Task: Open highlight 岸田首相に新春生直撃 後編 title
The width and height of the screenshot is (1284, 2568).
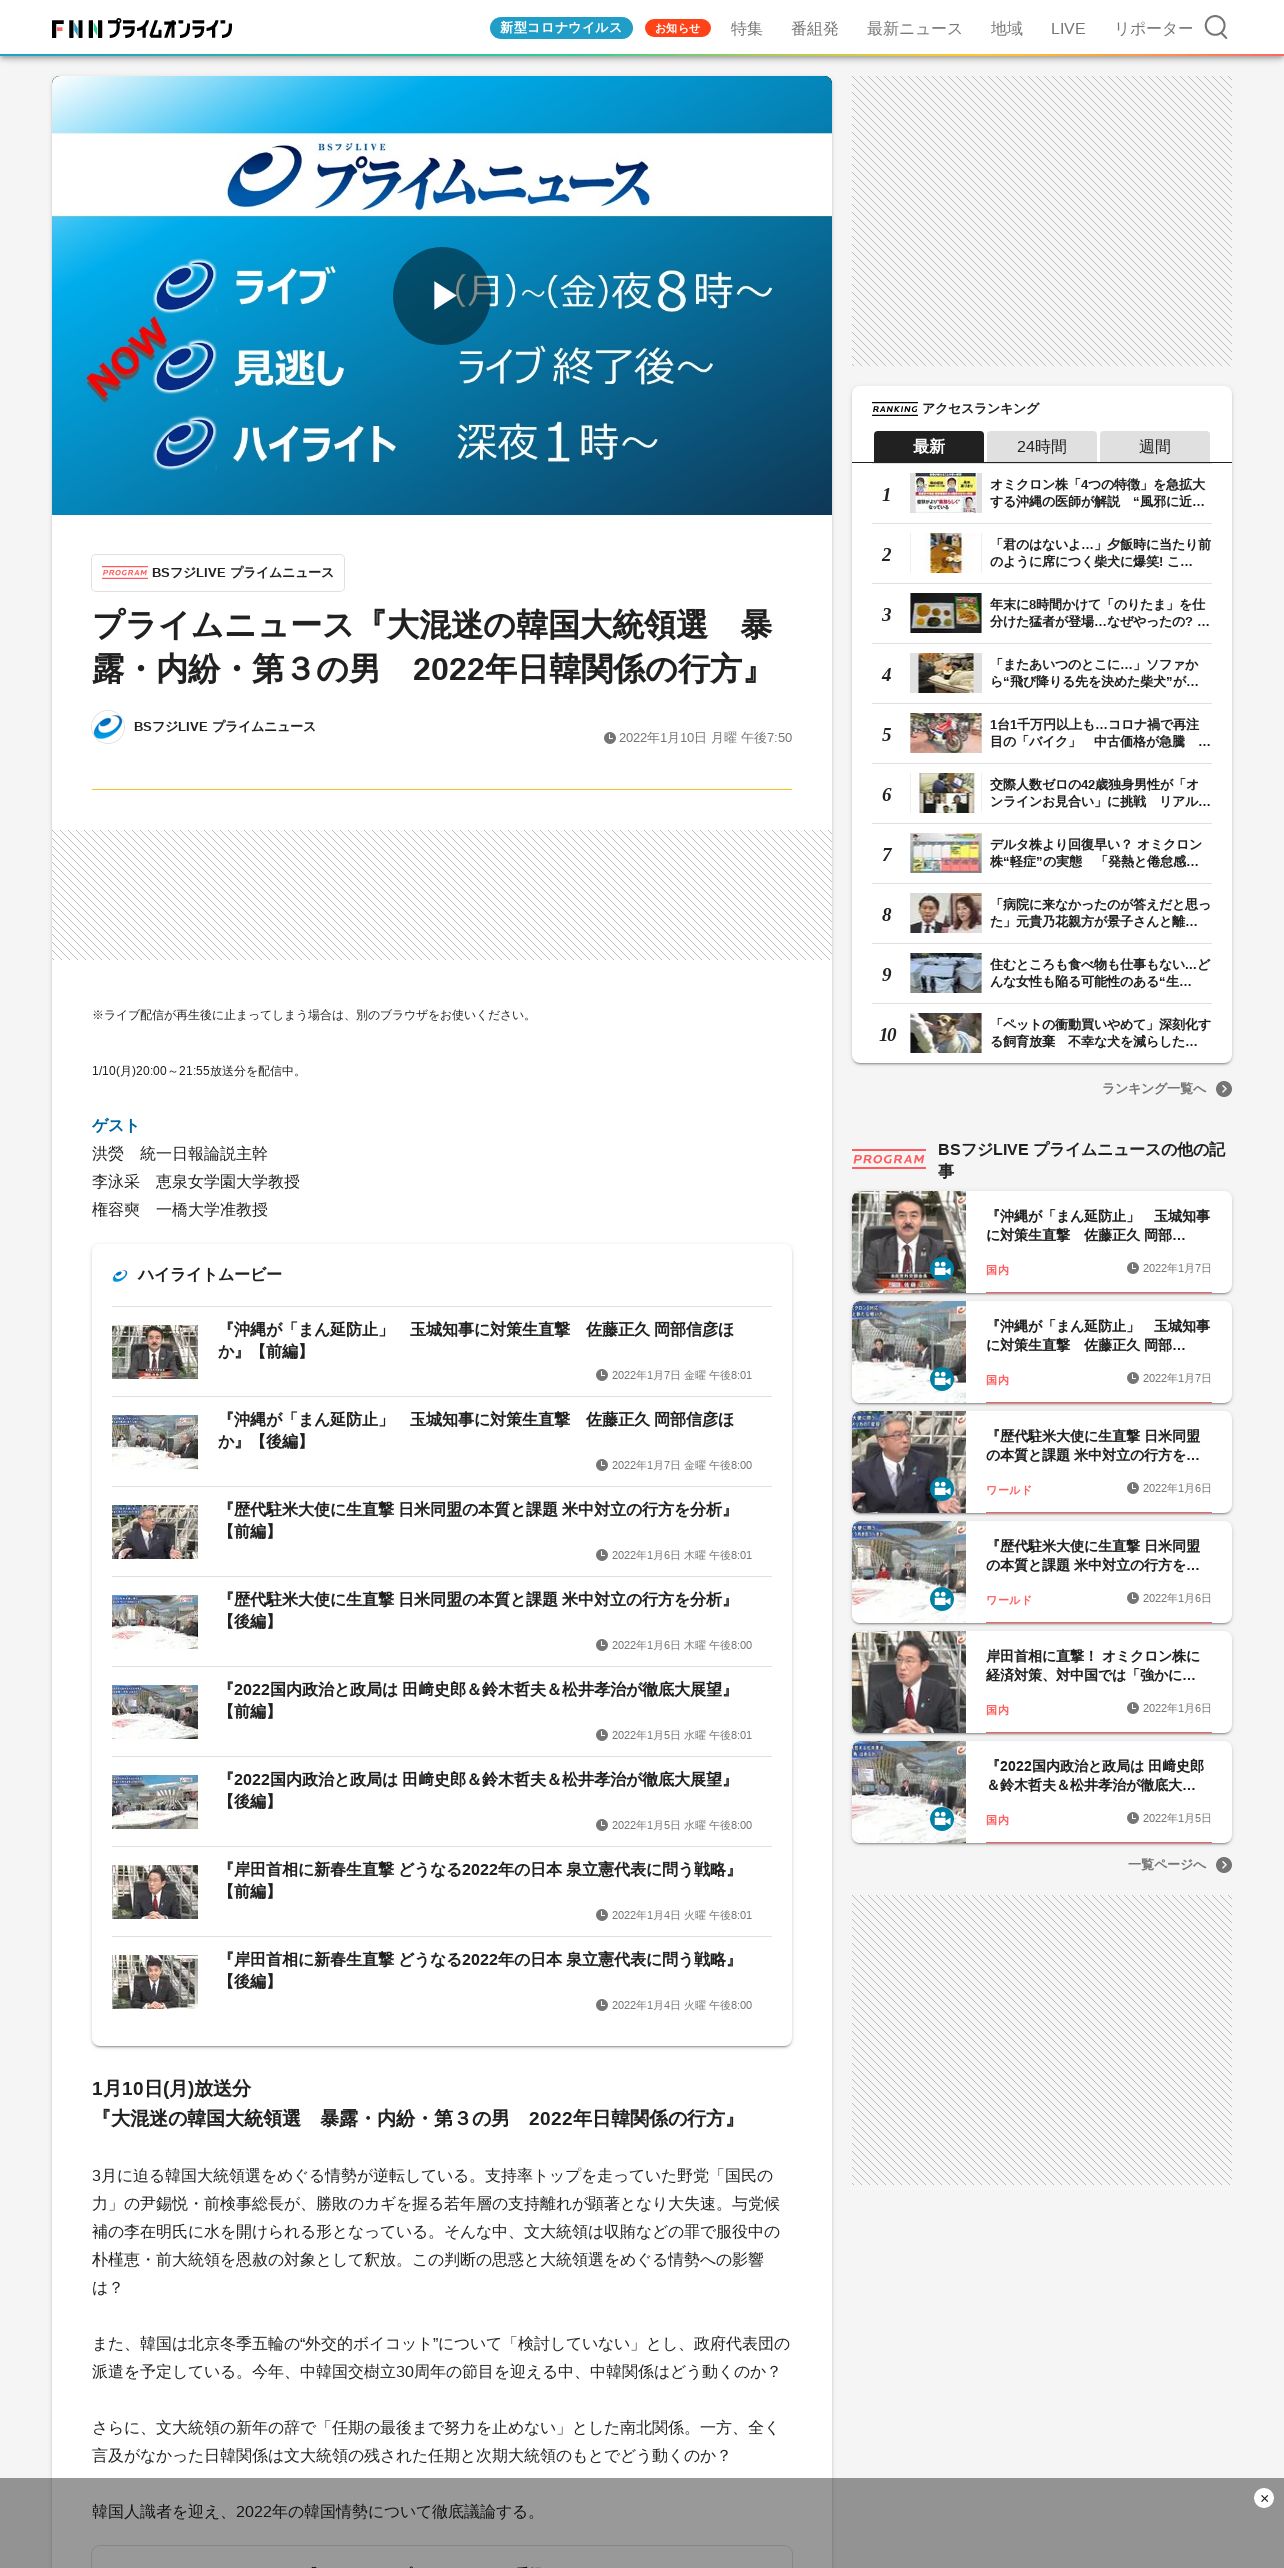Action: pyautogui.click(x=480, y=1970)
